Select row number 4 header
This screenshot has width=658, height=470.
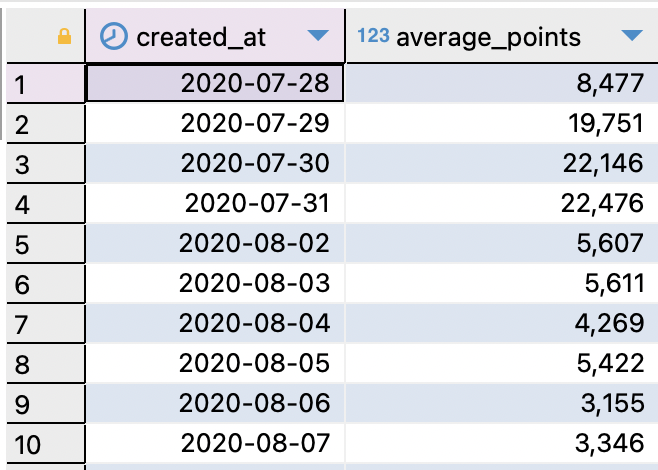pyautogui.click(x=46, y=204)
